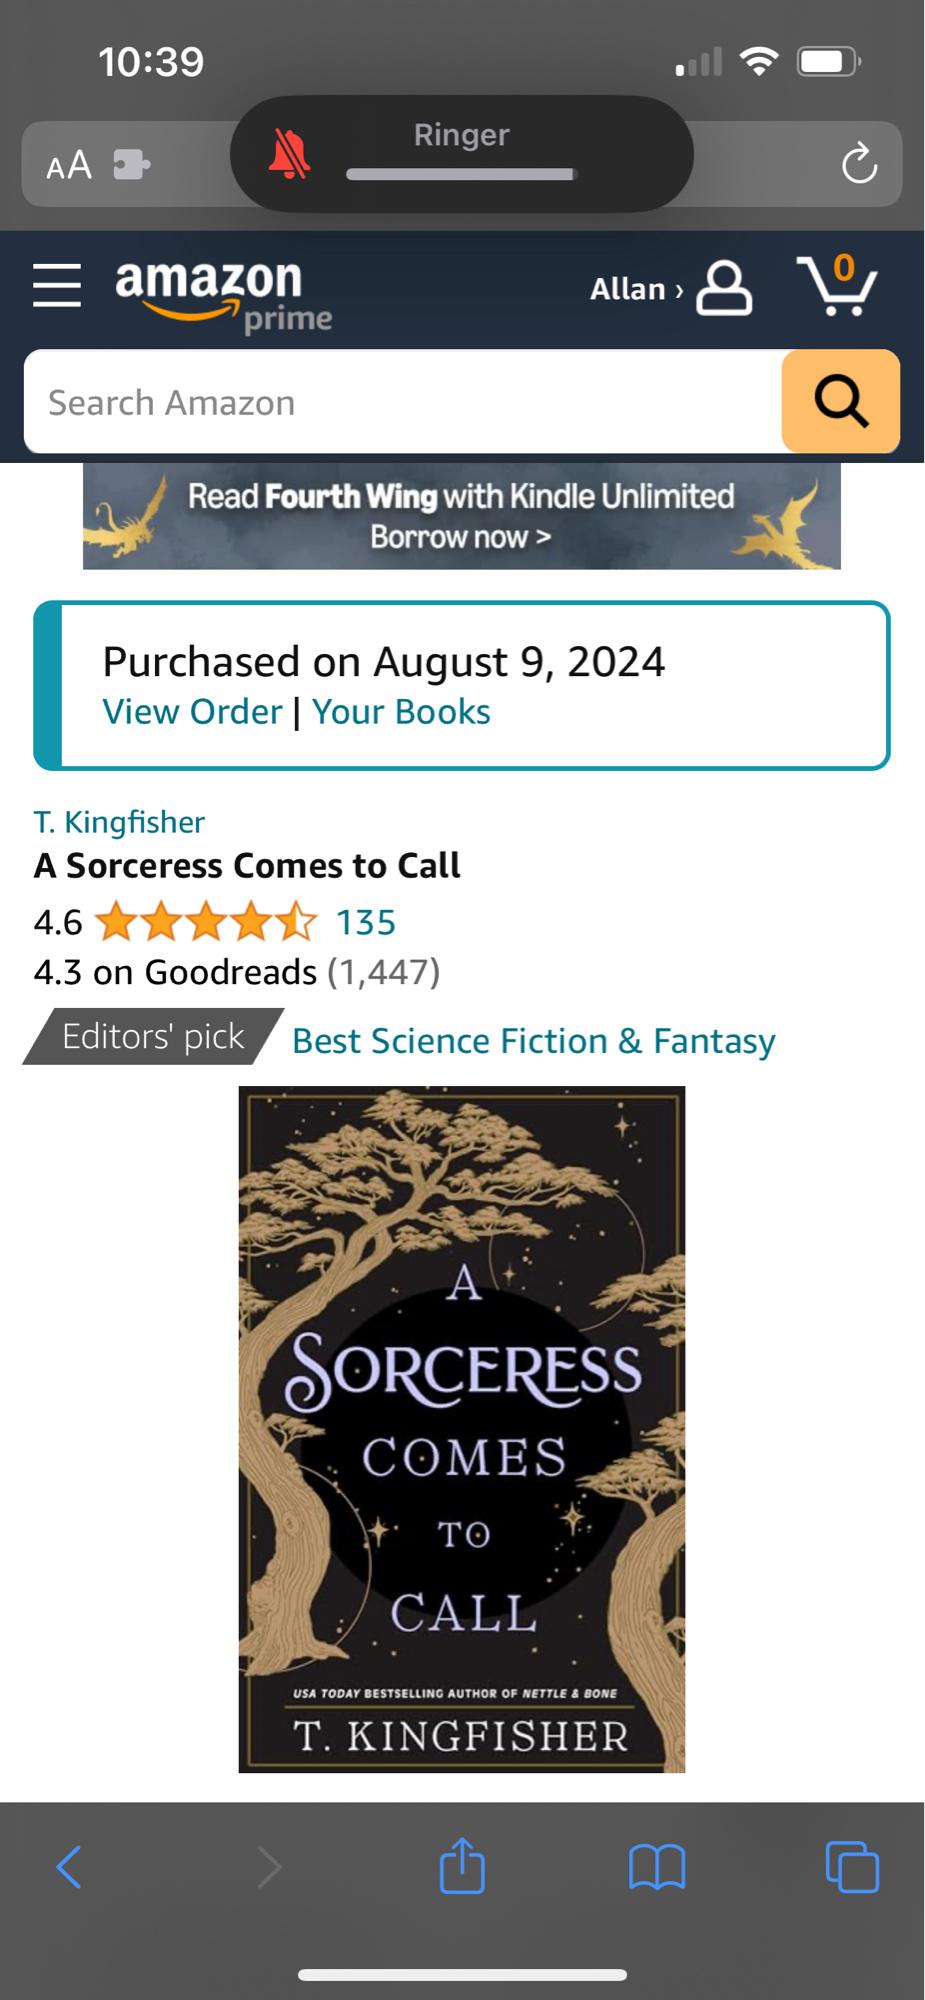Open the Your Books link
Screen dimensions: 925x2000
tap(401, 712)
